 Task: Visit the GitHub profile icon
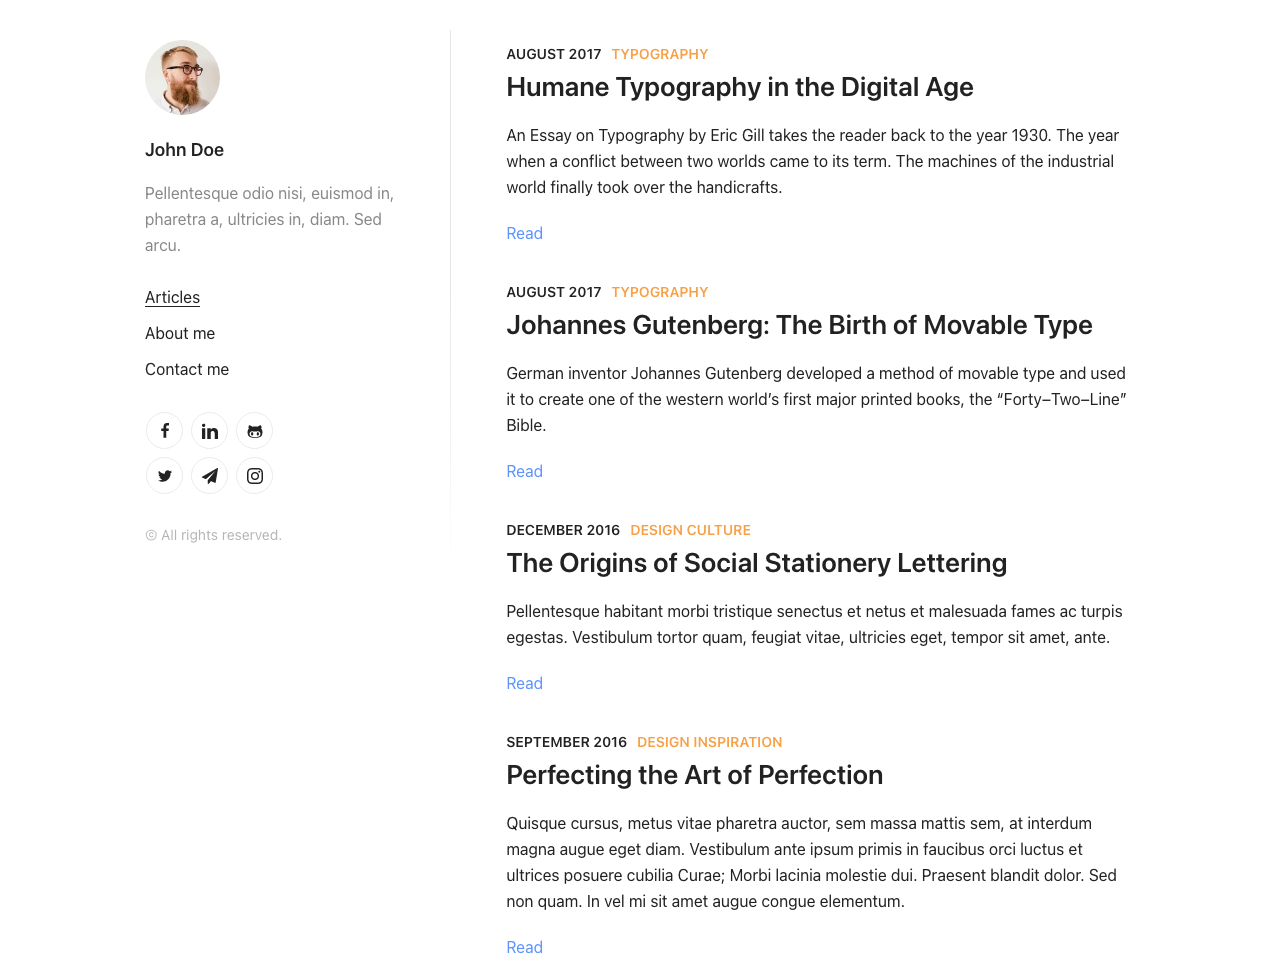pyautogui.click(x=255, y=431)
